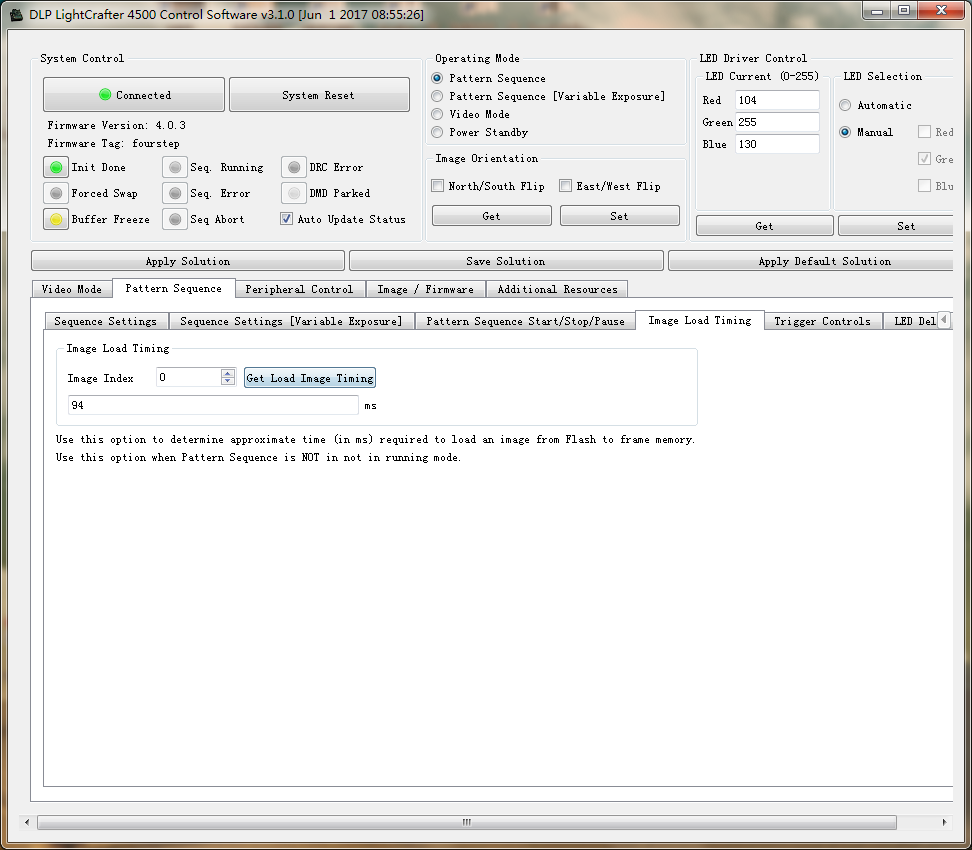Image resolution: width=972 pixels, height=850 pixels.
Task: Switch to the Pattern Sequence tab
Action: point(174,288)
